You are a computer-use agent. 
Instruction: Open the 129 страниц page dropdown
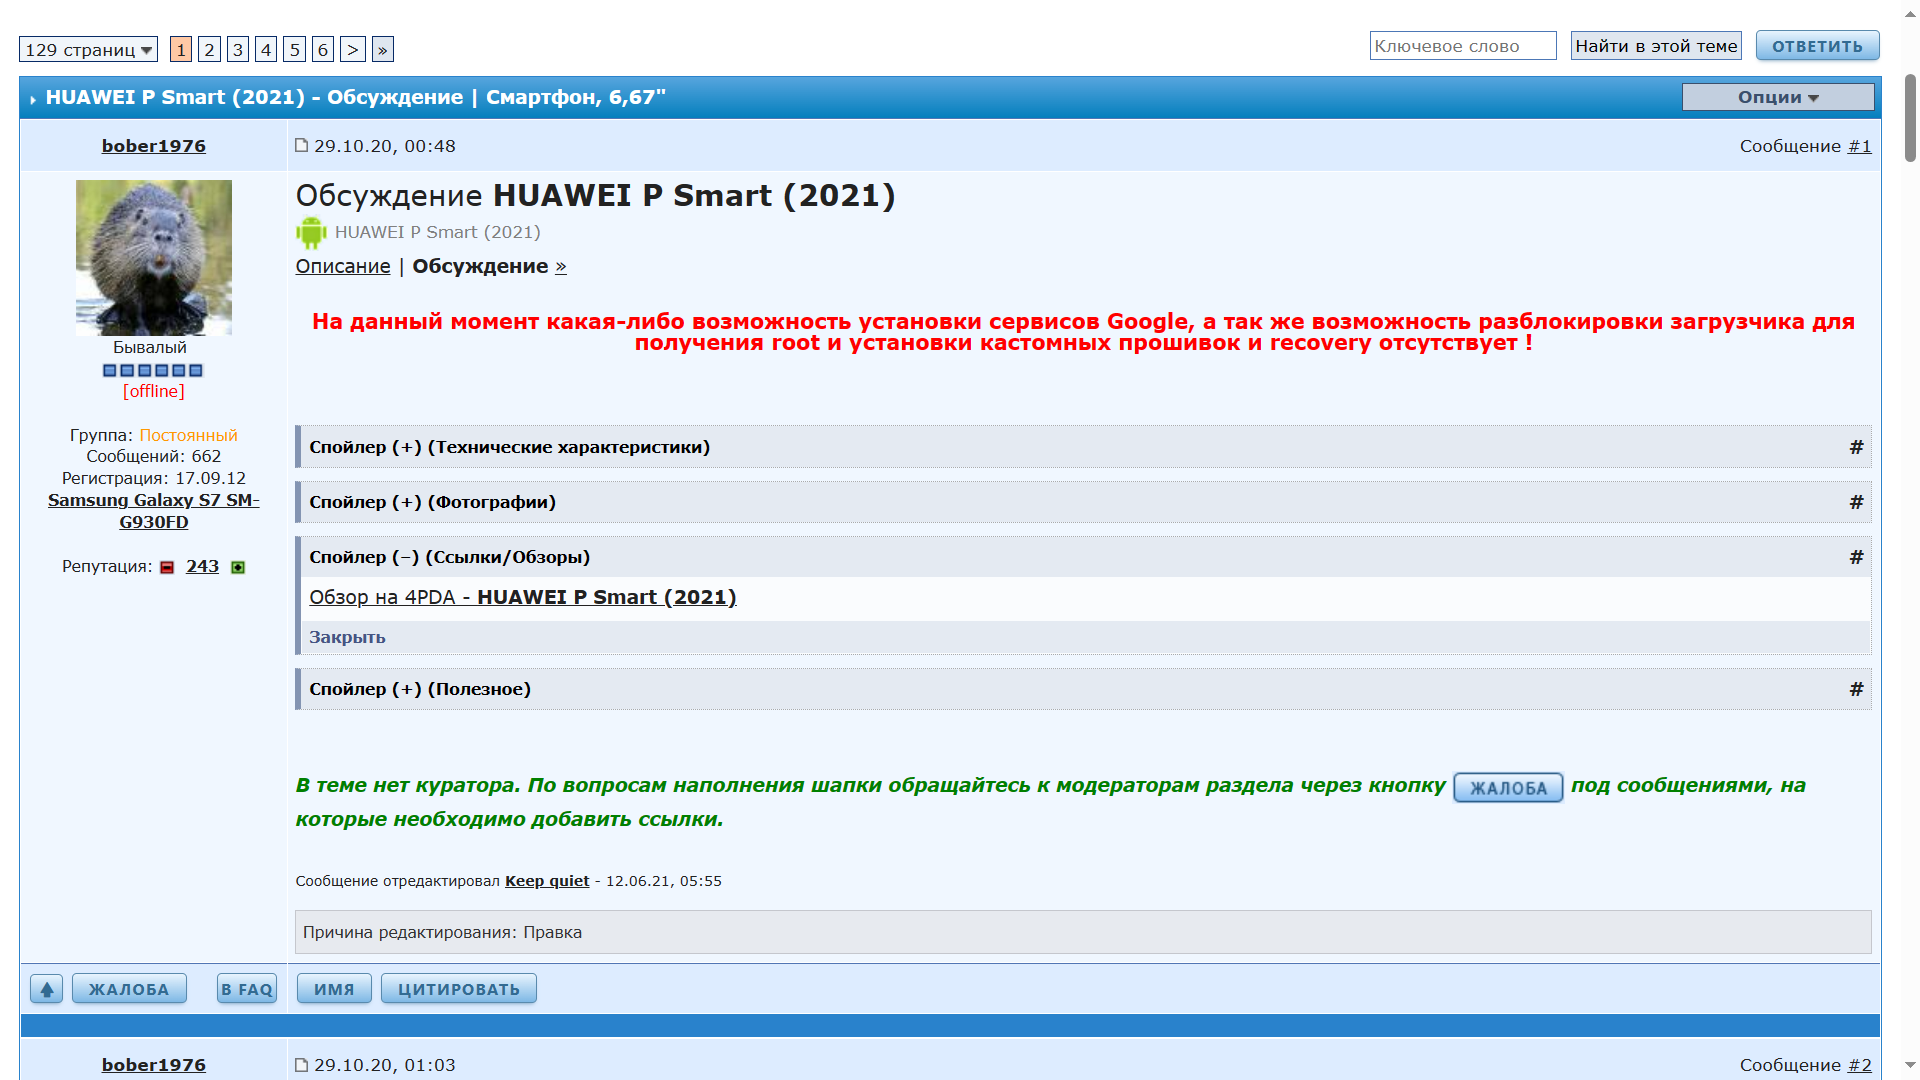[x=88, y=49]
